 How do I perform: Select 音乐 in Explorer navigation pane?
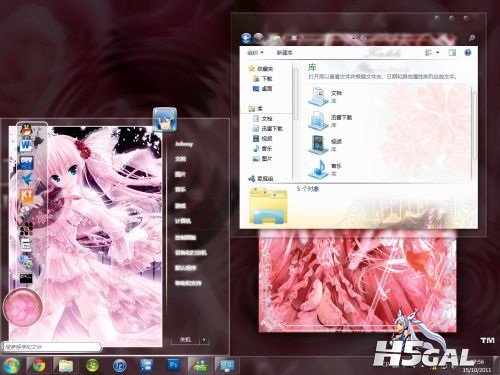pyautogui.click(x=262, y=149)
